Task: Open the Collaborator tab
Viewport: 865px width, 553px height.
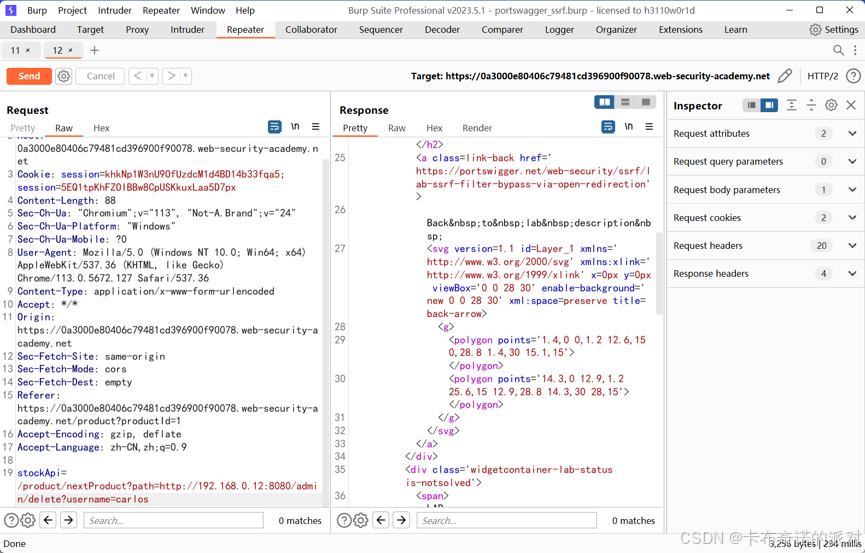Action: click(311, 30)
